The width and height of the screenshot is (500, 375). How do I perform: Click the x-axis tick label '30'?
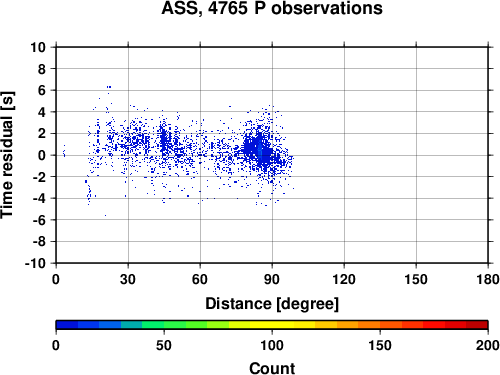click(x=128, y=279)
